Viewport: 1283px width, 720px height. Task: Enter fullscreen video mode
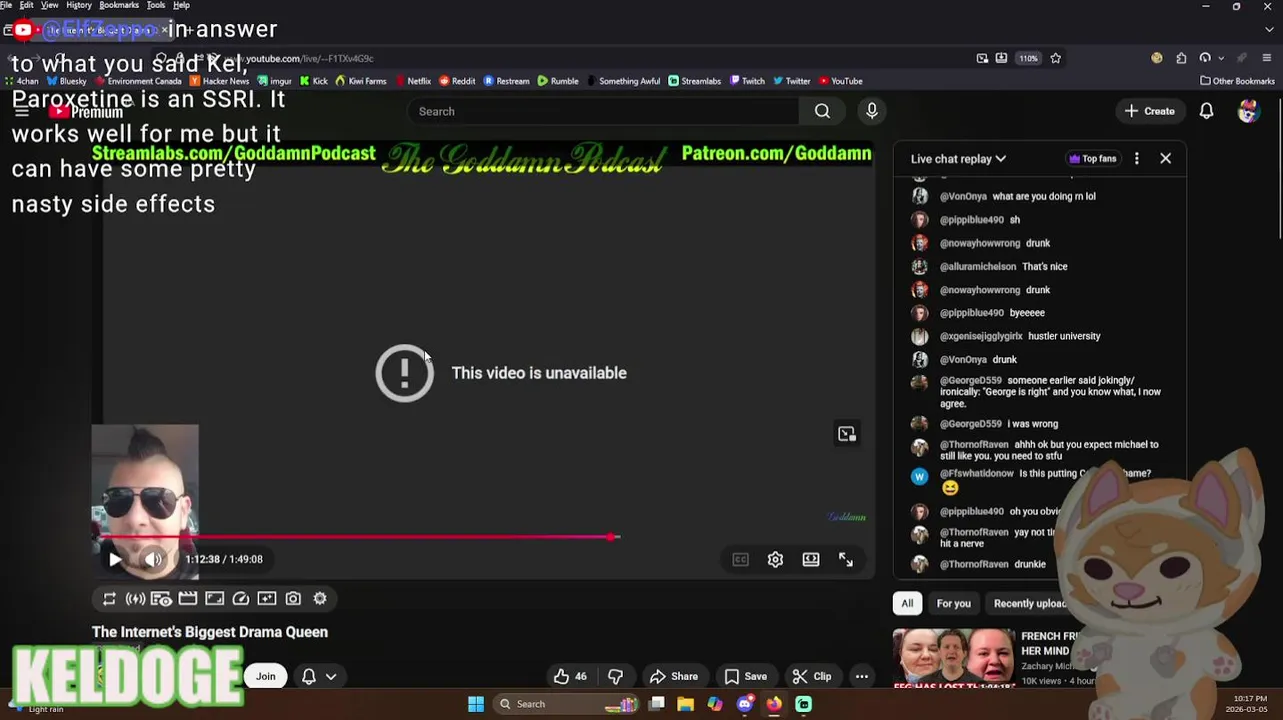[846, 560]
